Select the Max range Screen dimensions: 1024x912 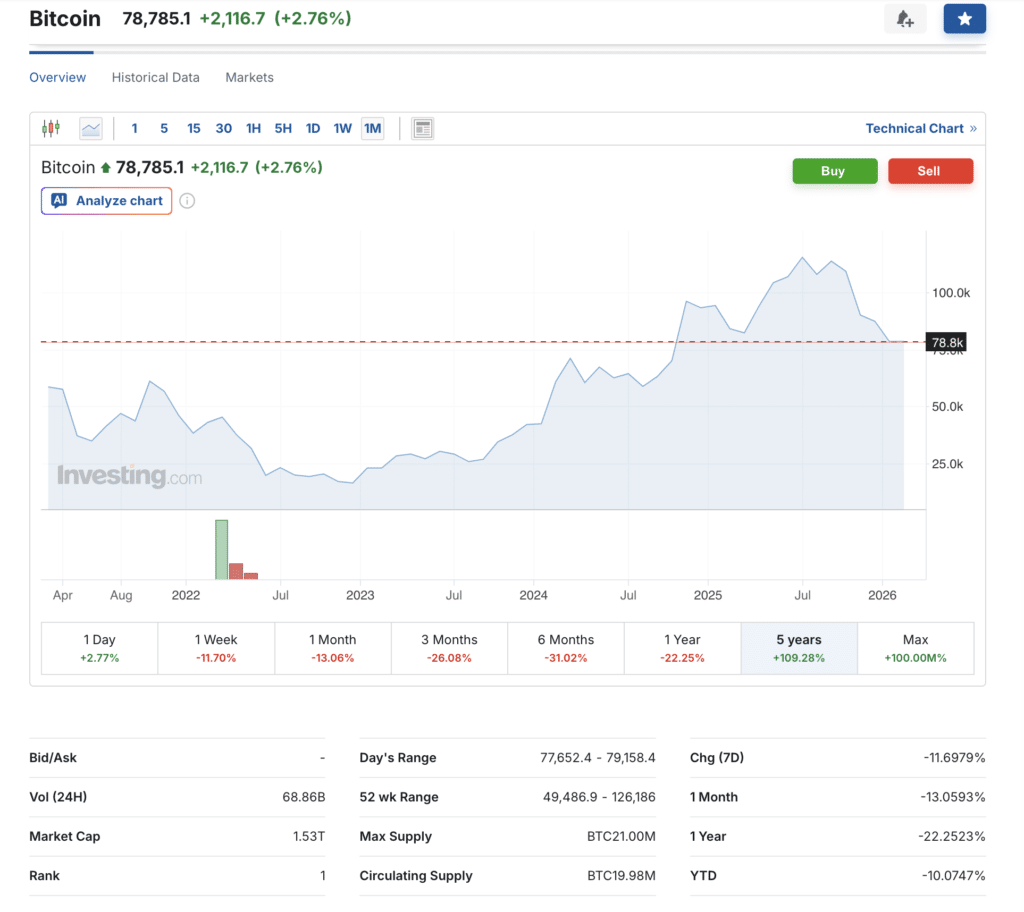[x=916, y=648]
